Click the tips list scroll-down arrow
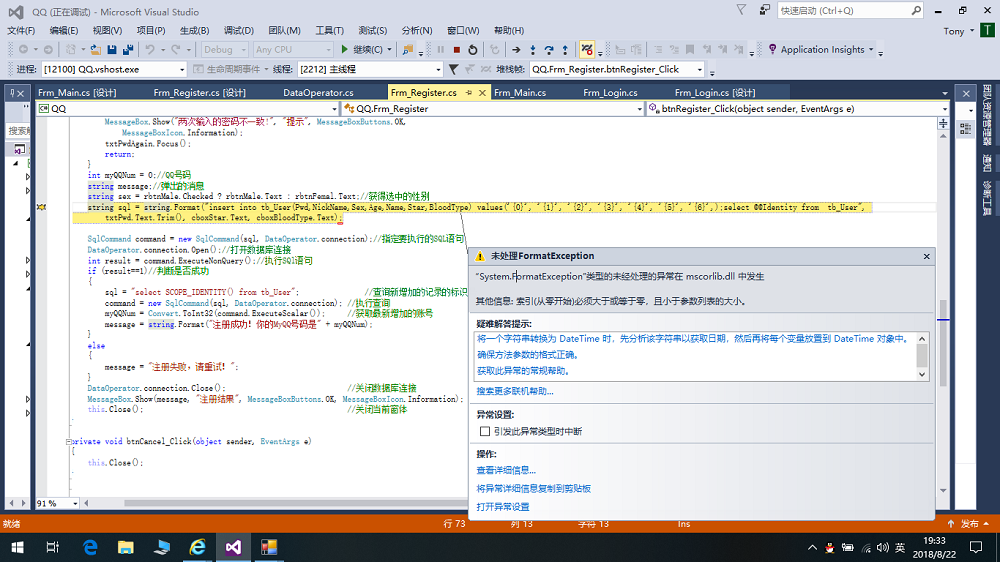1000x562 pixels. (x=922, y=374)
